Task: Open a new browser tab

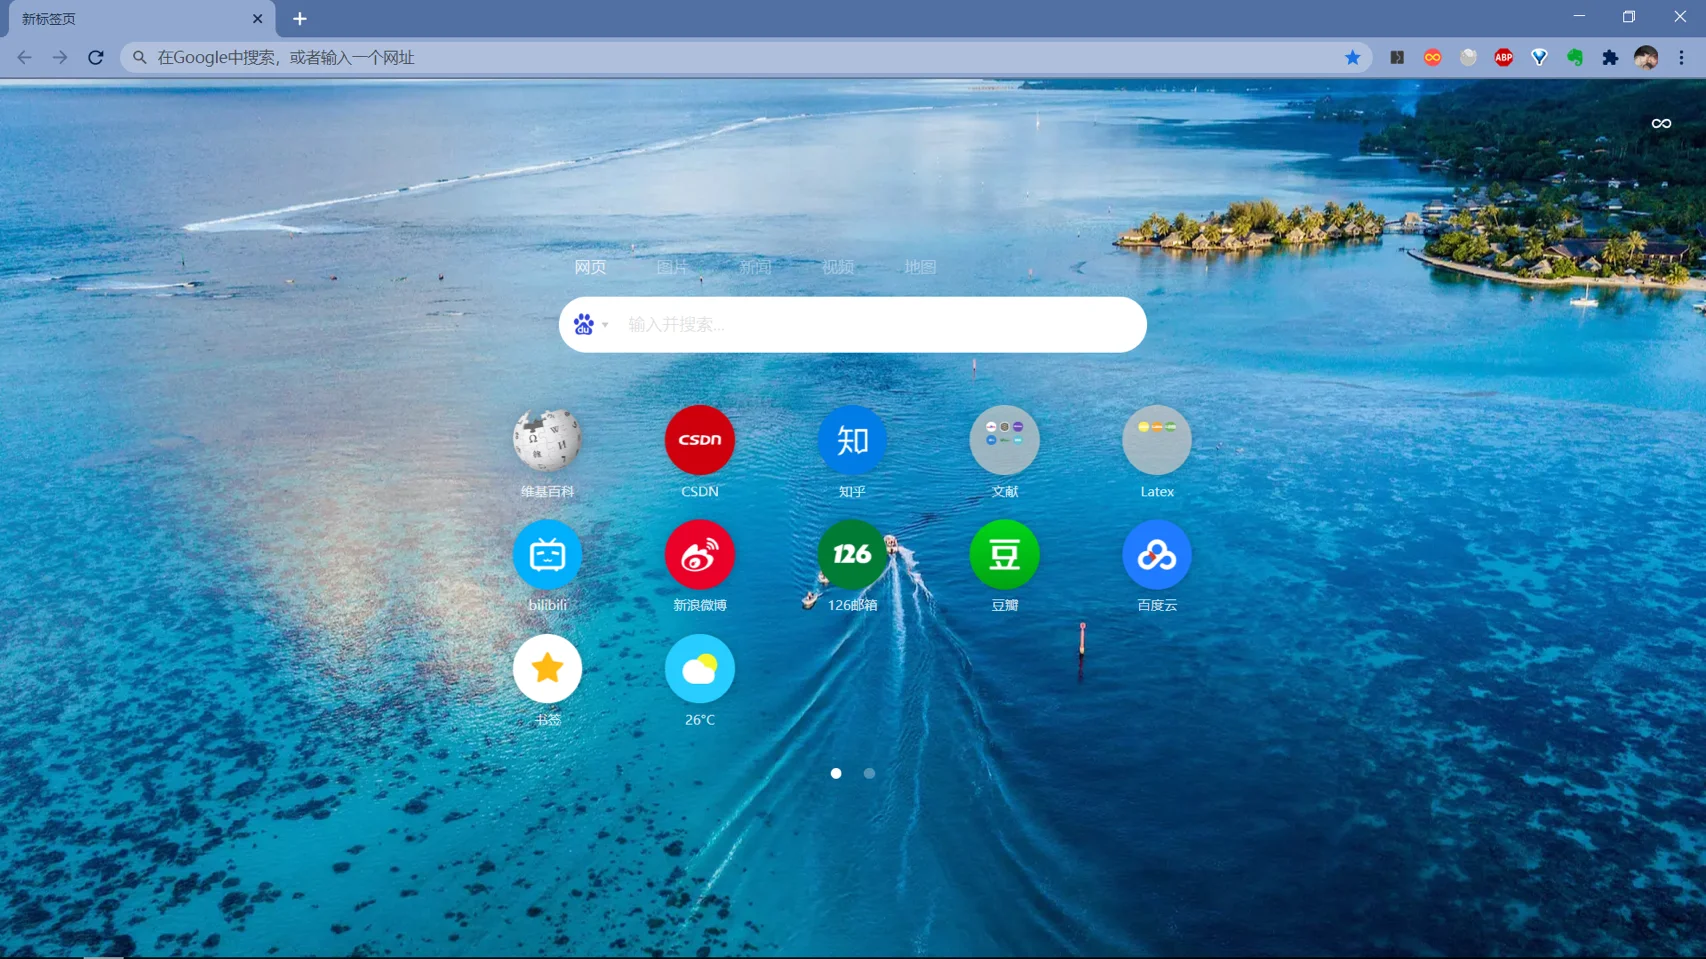Action: [x=300, y=19]
